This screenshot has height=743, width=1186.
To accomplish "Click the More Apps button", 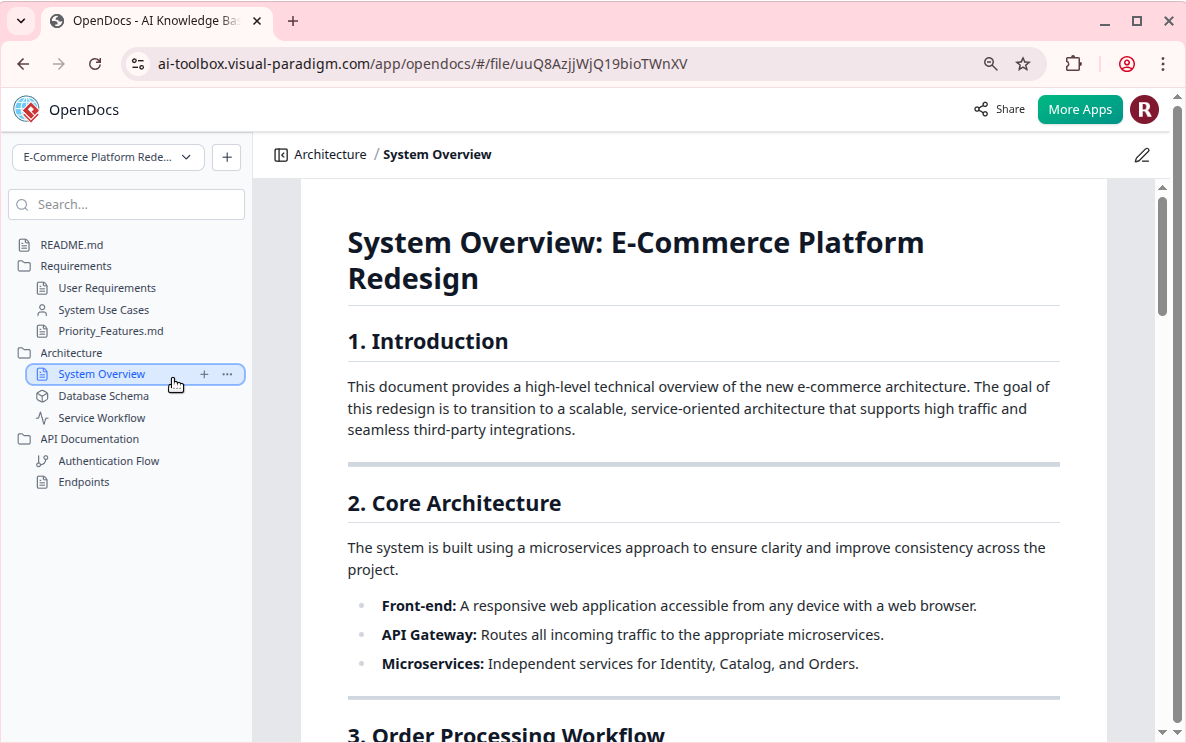I will point(1080,109).
